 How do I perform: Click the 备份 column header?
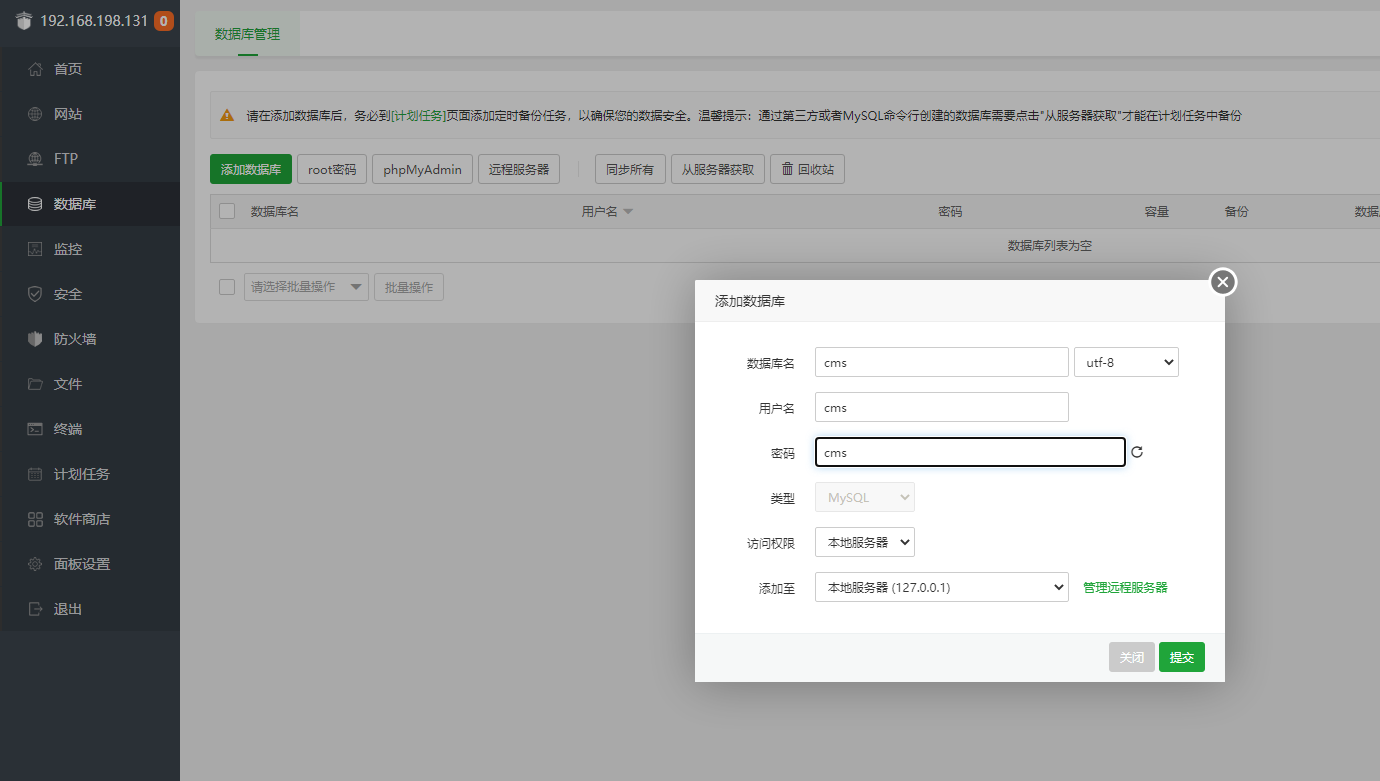coord(1236,212)
